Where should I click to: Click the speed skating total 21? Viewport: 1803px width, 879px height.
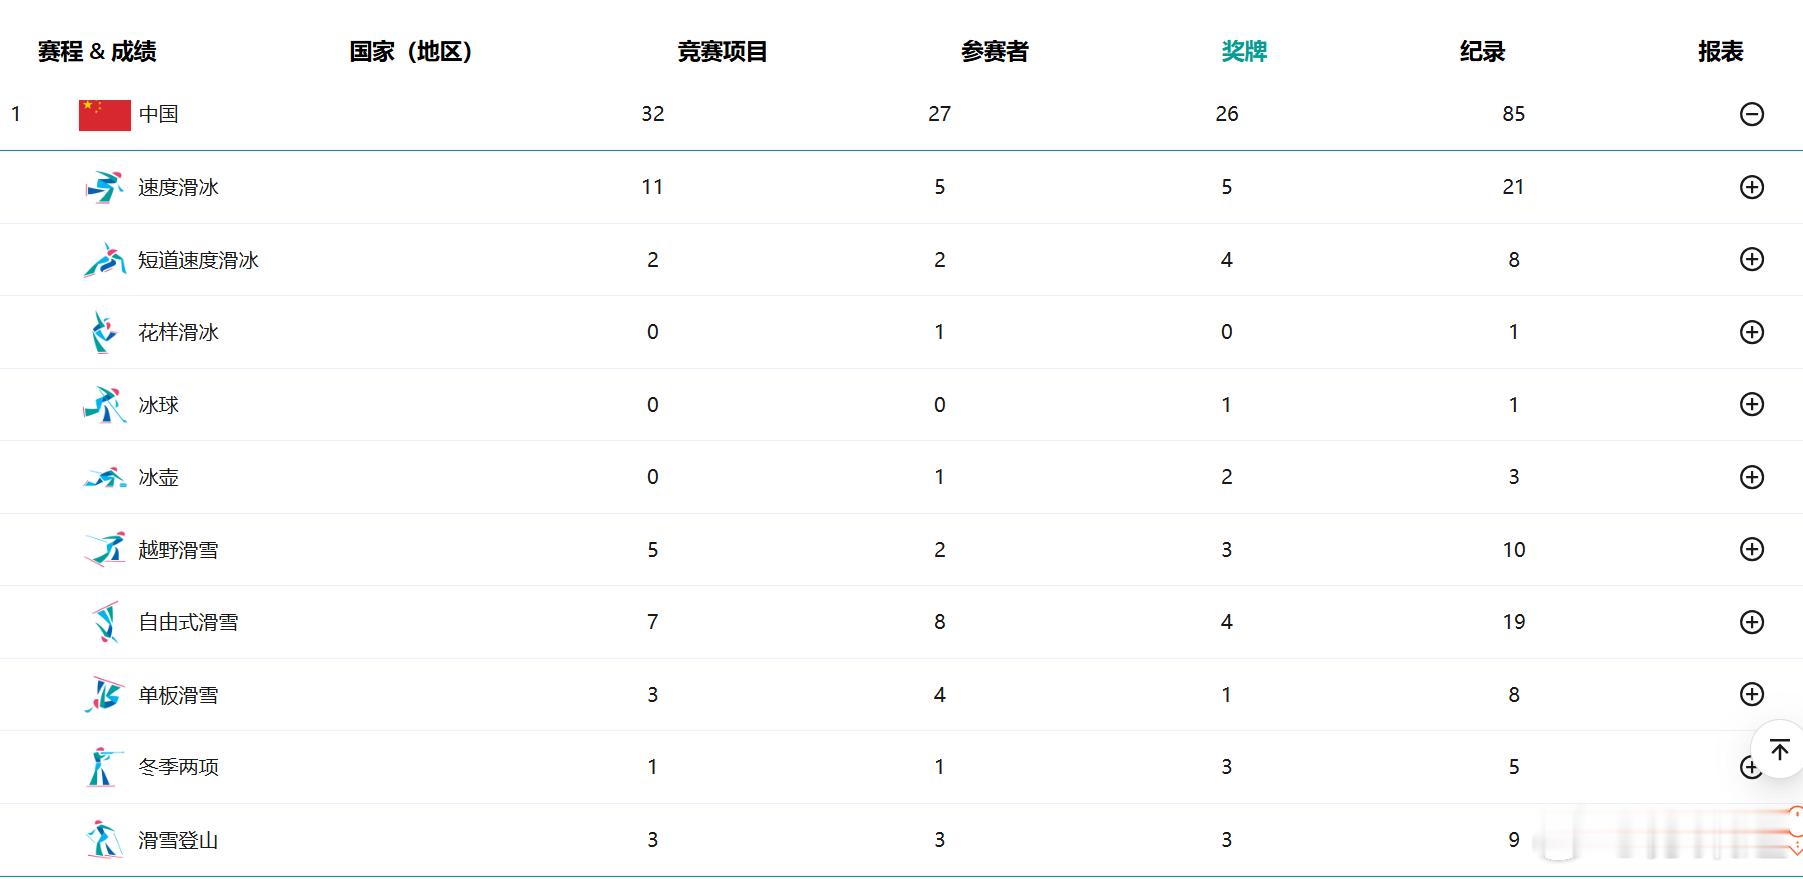1514,187
